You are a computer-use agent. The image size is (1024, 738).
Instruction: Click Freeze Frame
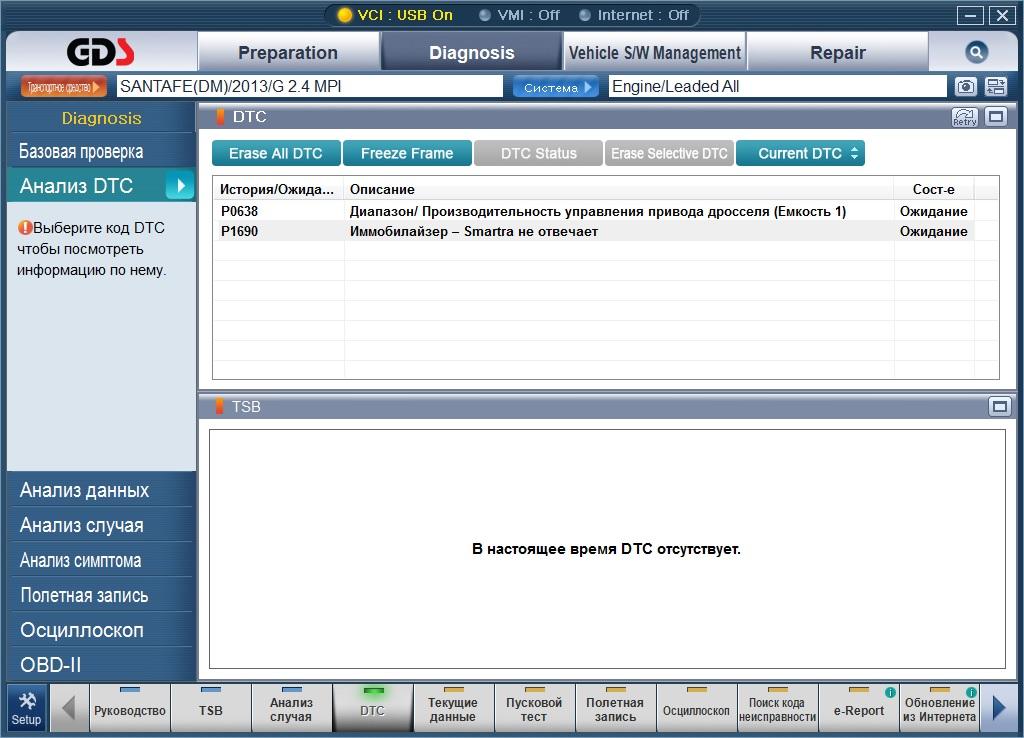pos(407,153)
